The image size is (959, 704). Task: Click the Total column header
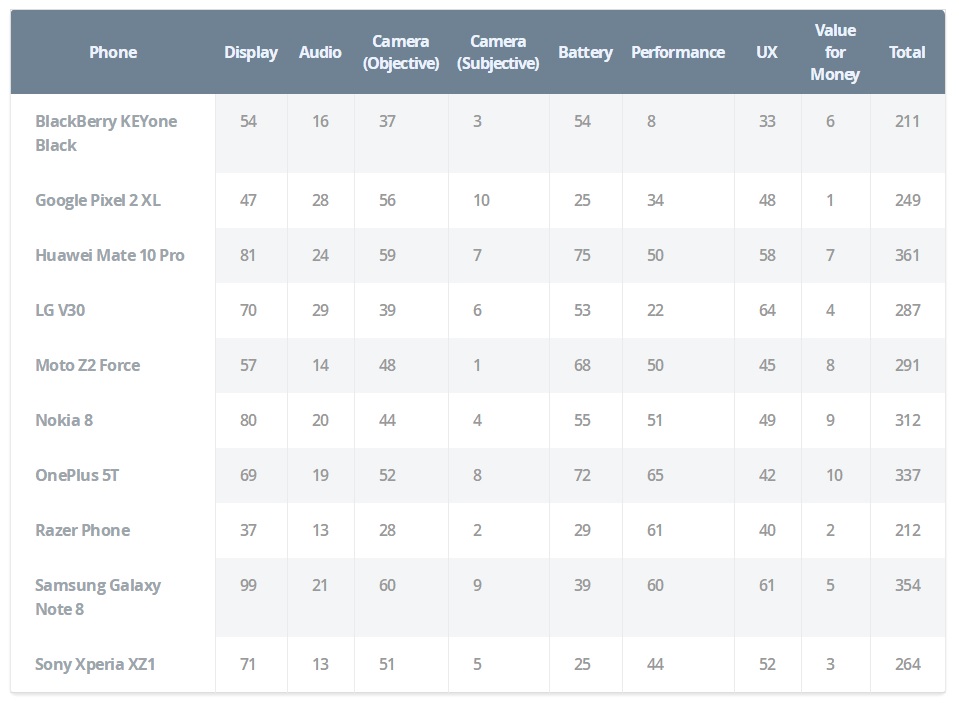pyautogui.click(x=907, y=52)
